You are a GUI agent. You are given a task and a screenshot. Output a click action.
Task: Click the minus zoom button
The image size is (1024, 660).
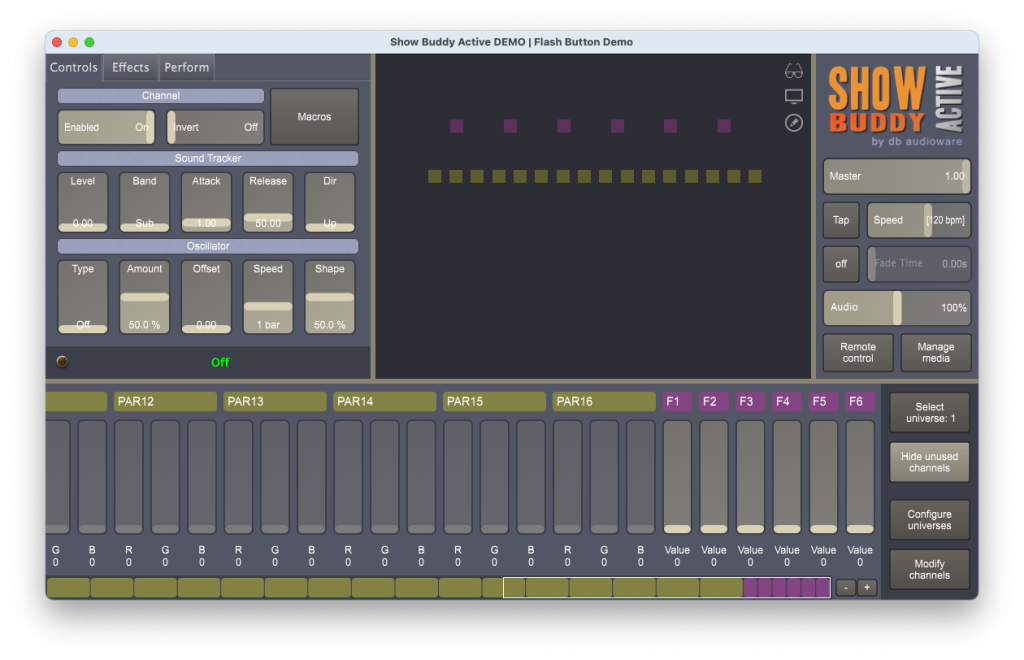coord(845,588)
